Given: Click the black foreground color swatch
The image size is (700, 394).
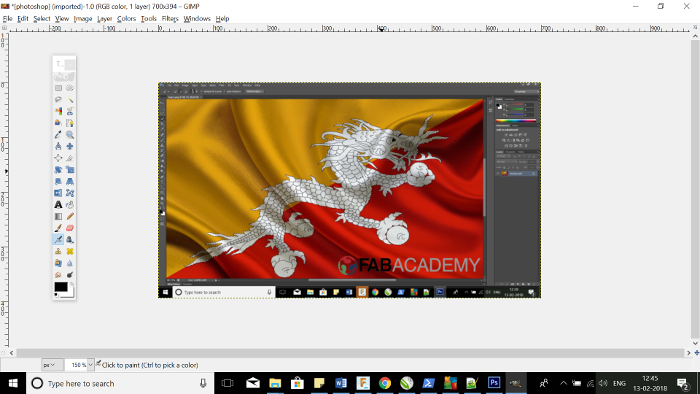Looking at the screenshot, I should 61,287.
